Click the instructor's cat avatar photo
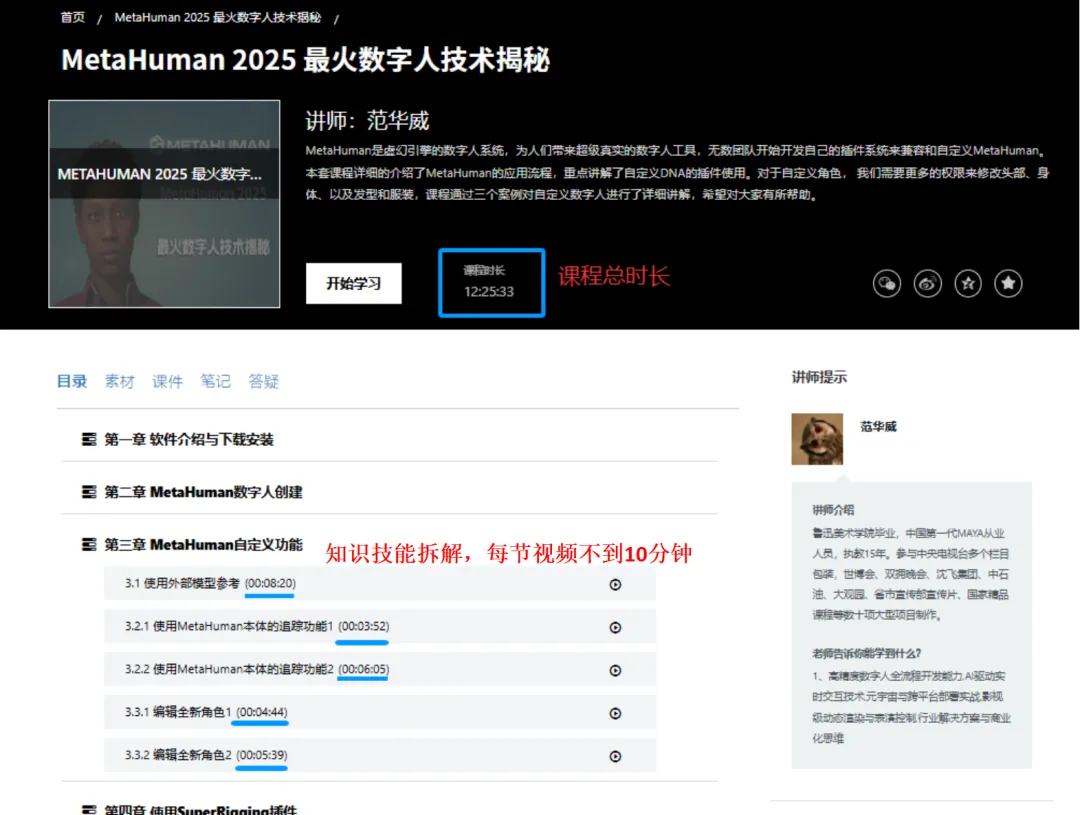The width and height of the screenshot is (1080, 815). point(817,439)
